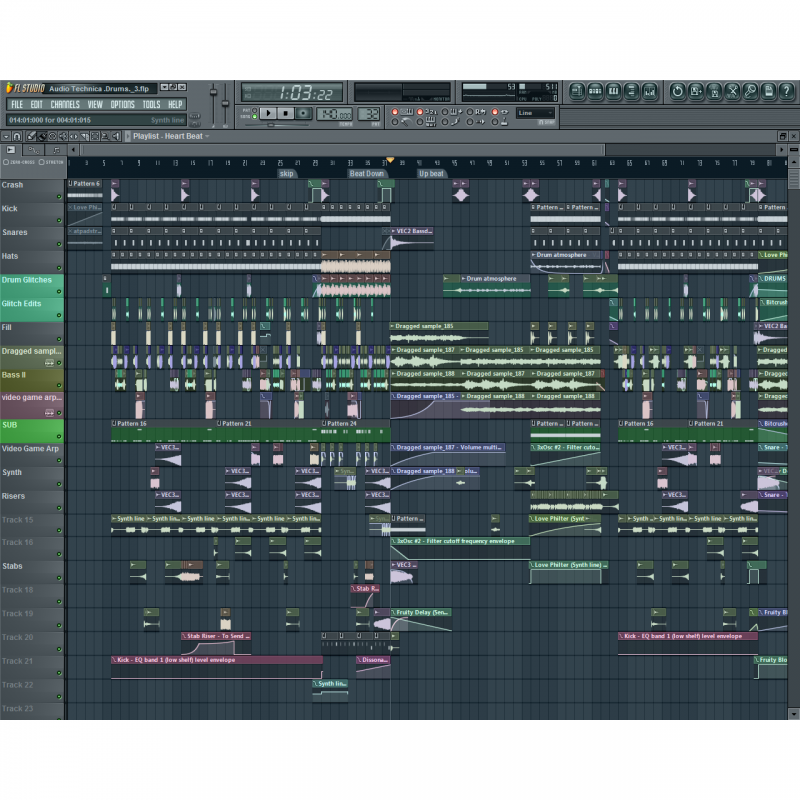Open the piano roll view icon
The image size is (800, 800).
613,91
